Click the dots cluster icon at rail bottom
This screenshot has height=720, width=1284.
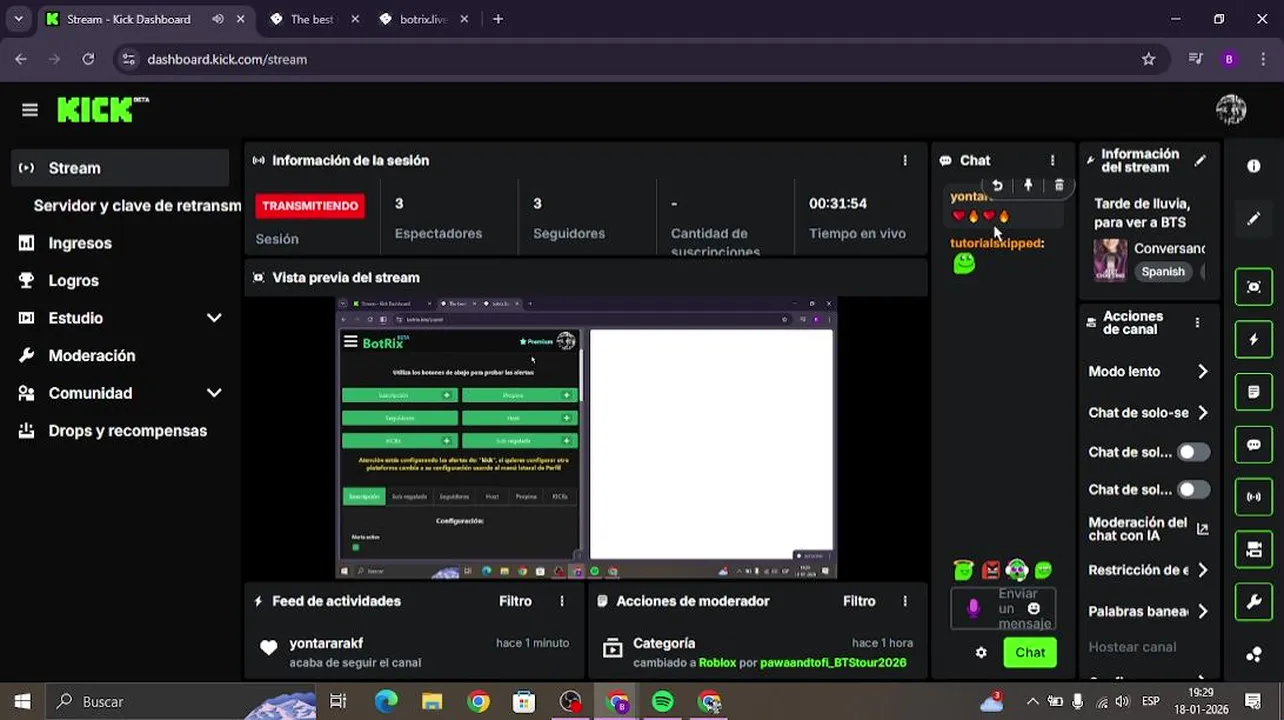(1254, 655)
